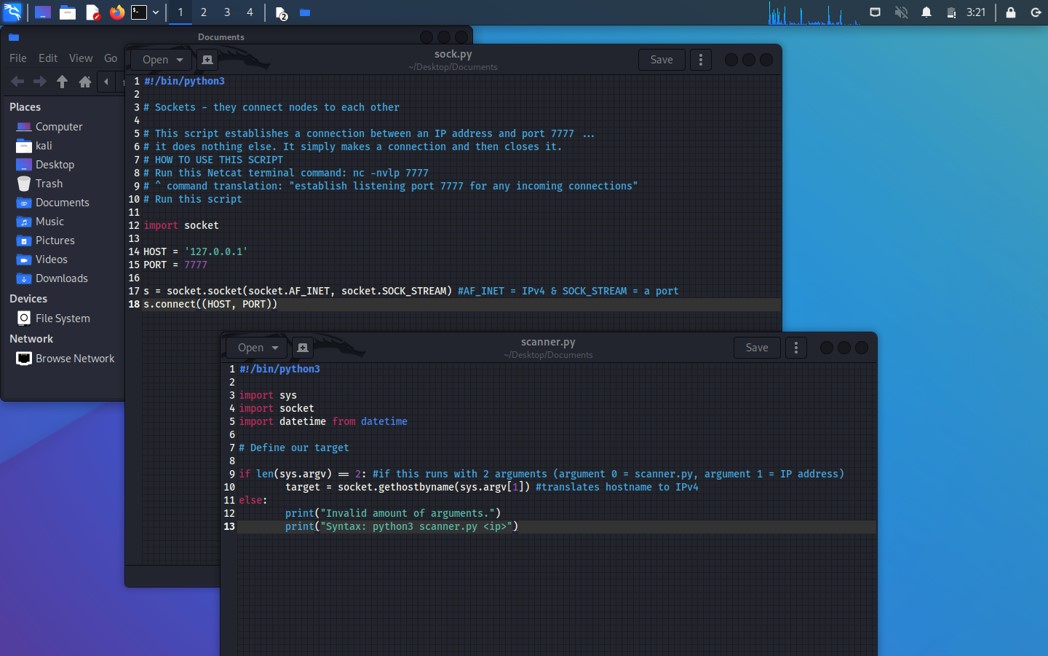Click the '# Define our target' comment

coord(294,447)
